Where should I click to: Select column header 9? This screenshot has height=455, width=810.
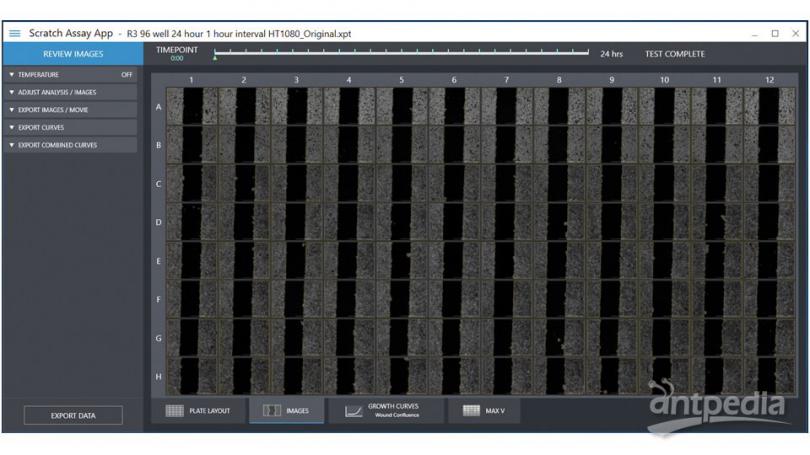tap(612, 80)
